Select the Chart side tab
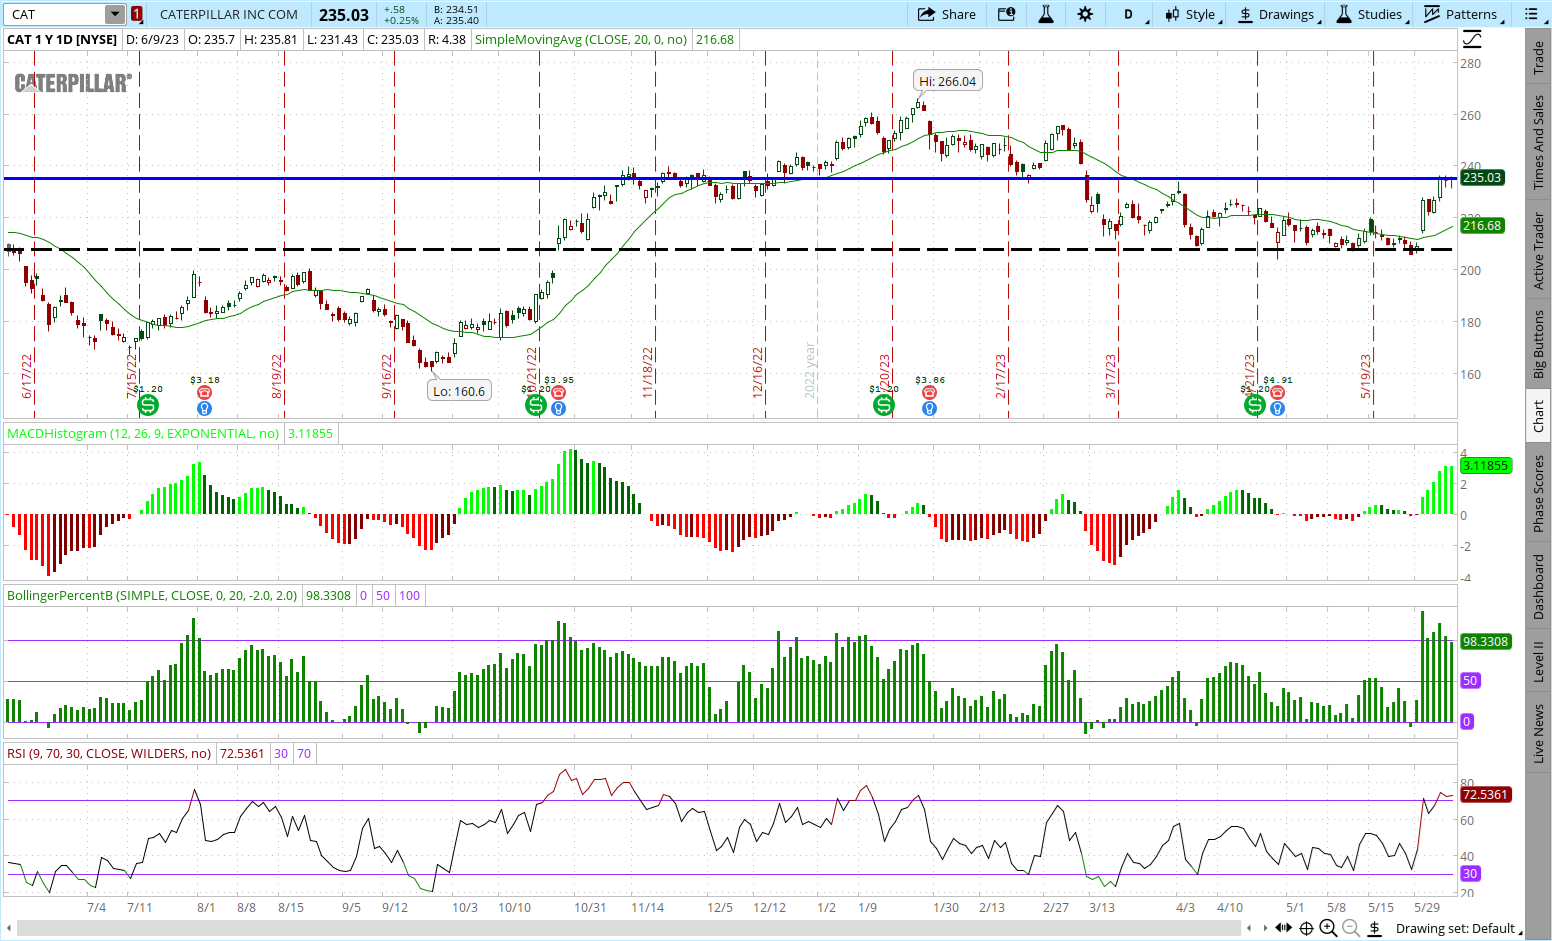Image resolution: width=1552 pixels, height=941 pixels. pyautogui.click(x=1539, y=416)
